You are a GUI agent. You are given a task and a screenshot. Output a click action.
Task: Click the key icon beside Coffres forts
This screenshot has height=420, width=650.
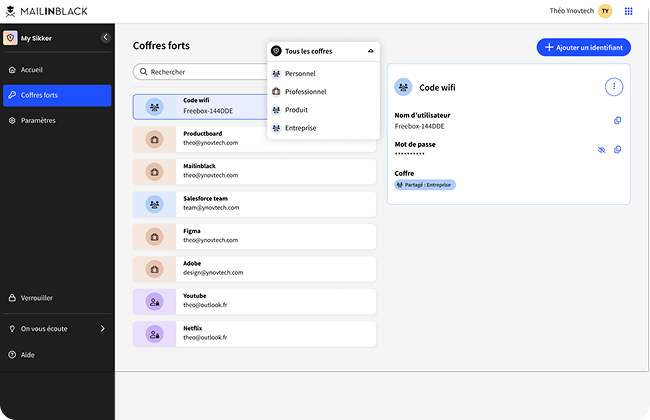(x=12, y=95)
